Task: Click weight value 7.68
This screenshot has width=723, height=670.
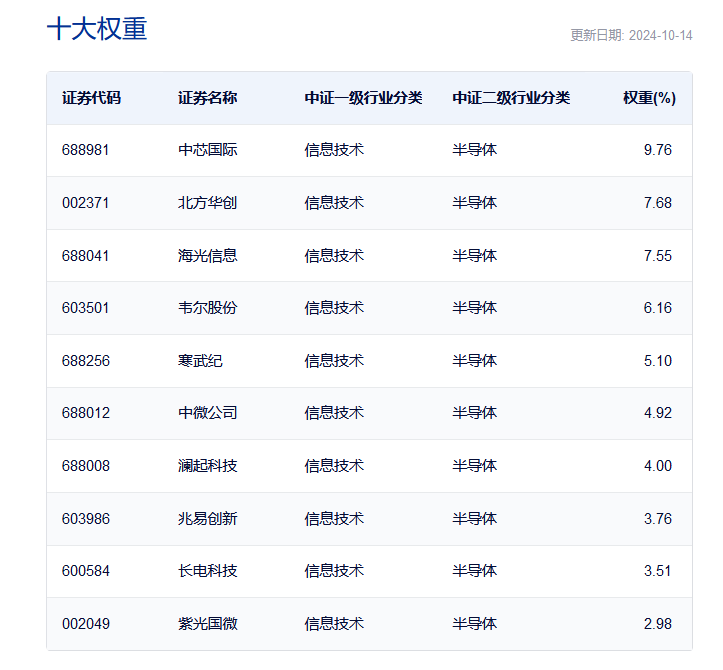Action: tap(658, 203)
